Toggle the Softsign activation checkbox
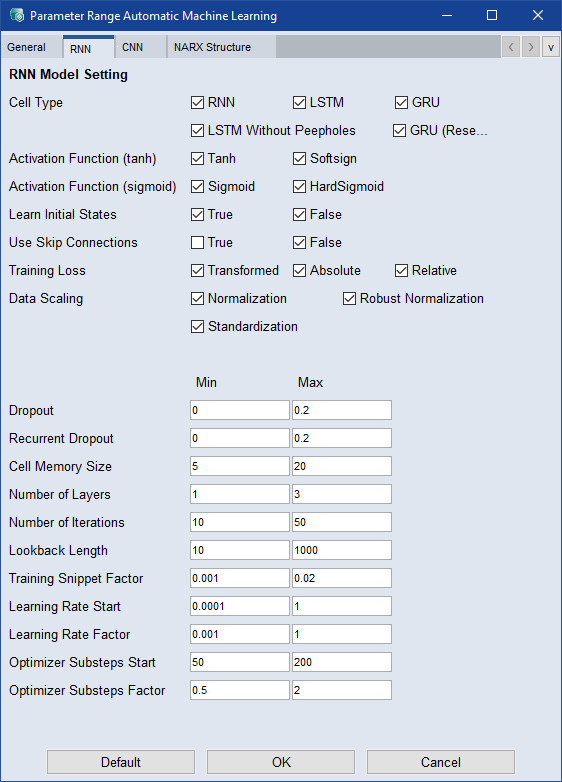This screenshot has width=562, height=782. (299, 159)
